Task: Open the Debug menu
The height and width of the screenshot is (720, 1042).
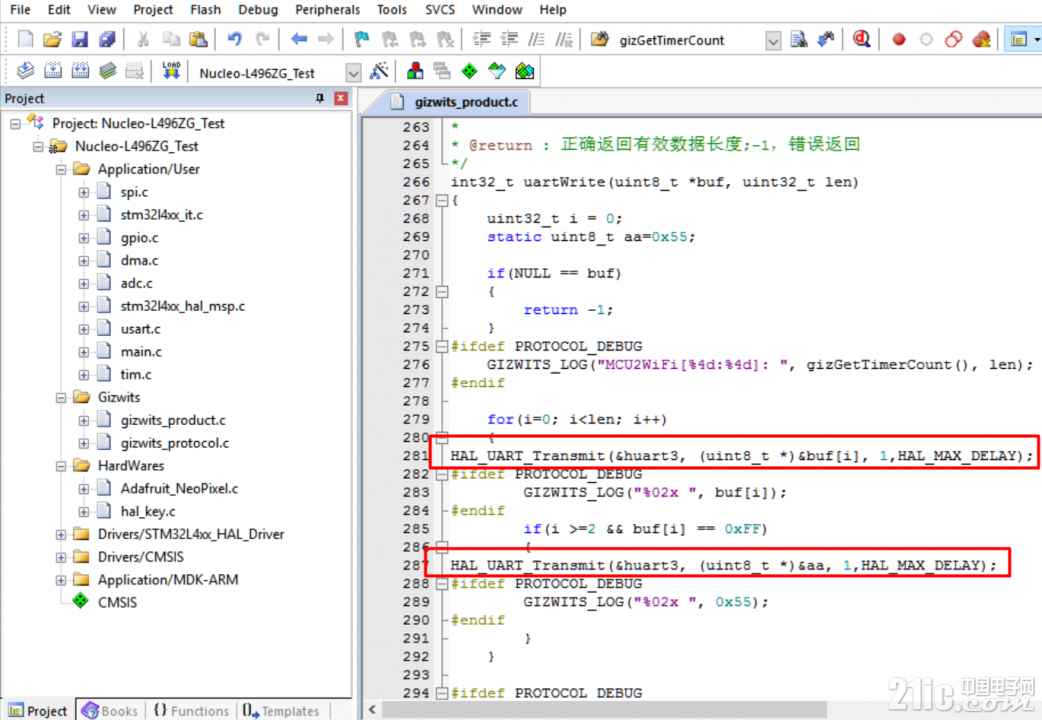Action: [258, 10]
